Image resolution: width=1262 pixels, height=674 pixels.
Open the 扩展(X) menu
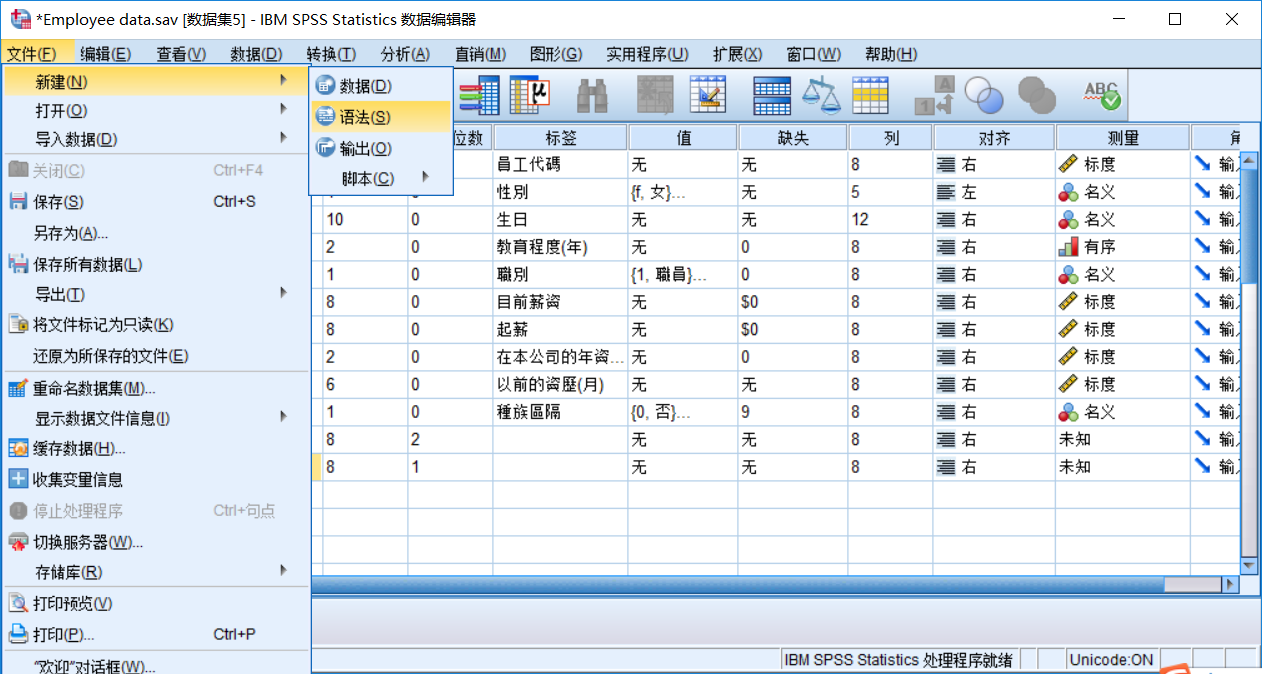[x=737, y=54]
